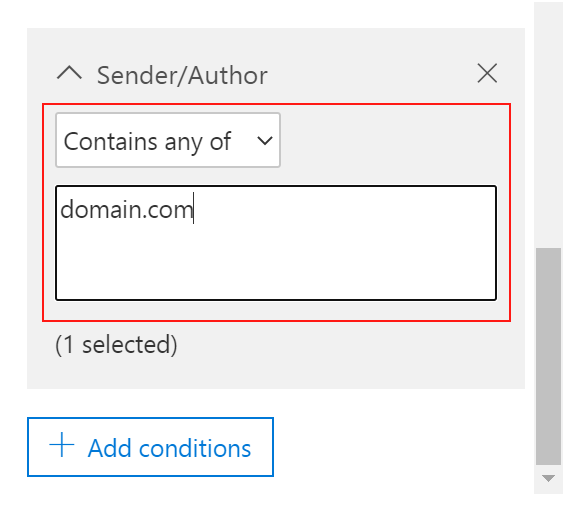
Task: Click gray header area between title and X
Action: click(371, 75)
